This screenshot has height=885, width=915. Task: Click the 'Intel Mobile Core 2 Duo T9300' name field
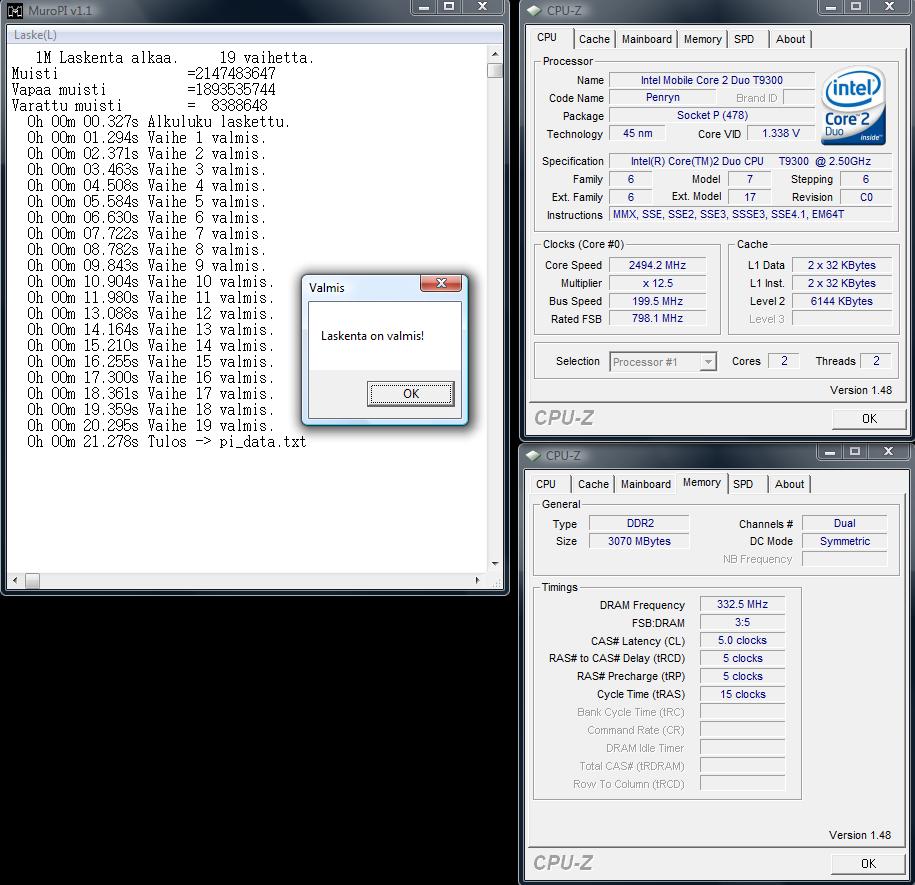[x=711, y=80]
